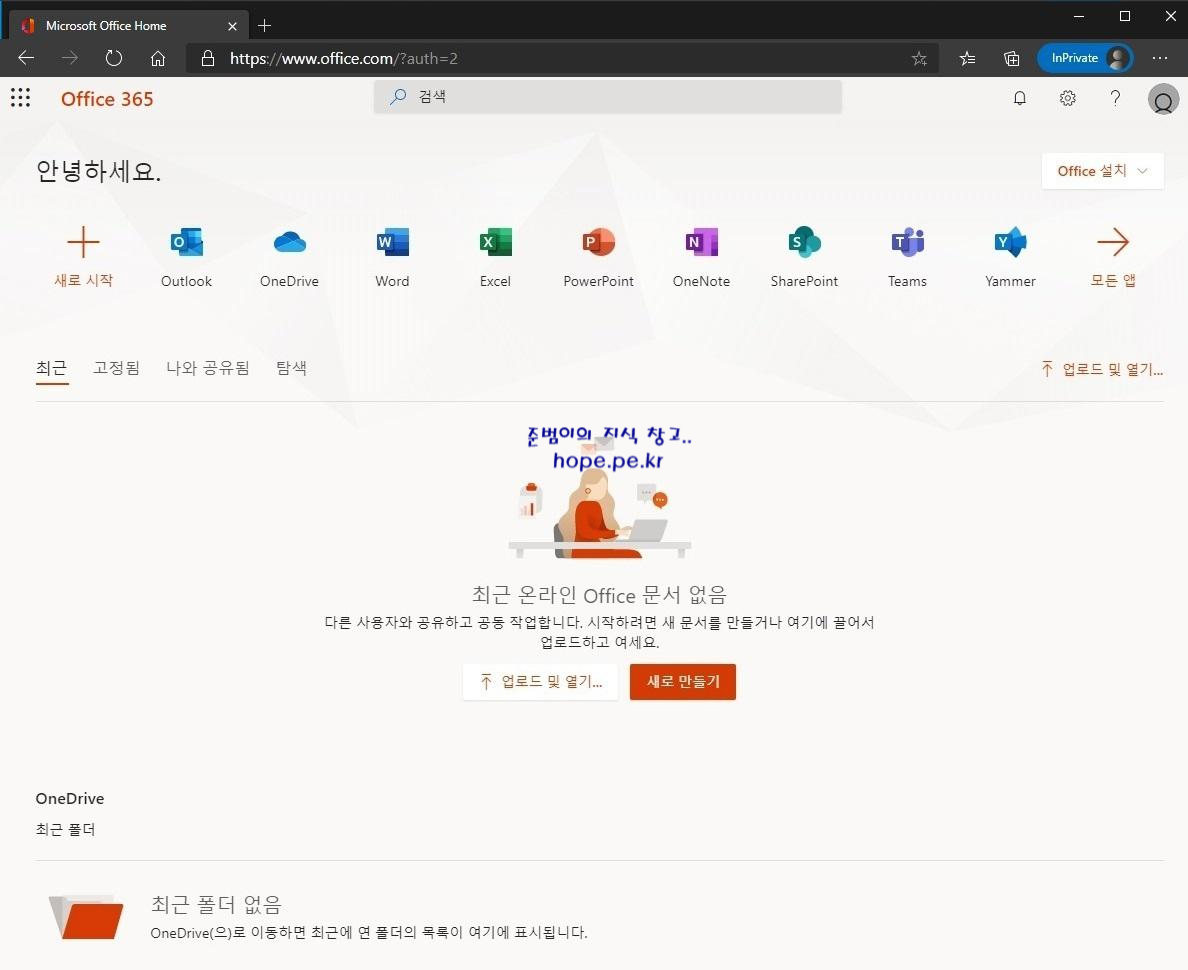Click the 최근 폴더 label
Screen dimensions: 1188x970
65,830
